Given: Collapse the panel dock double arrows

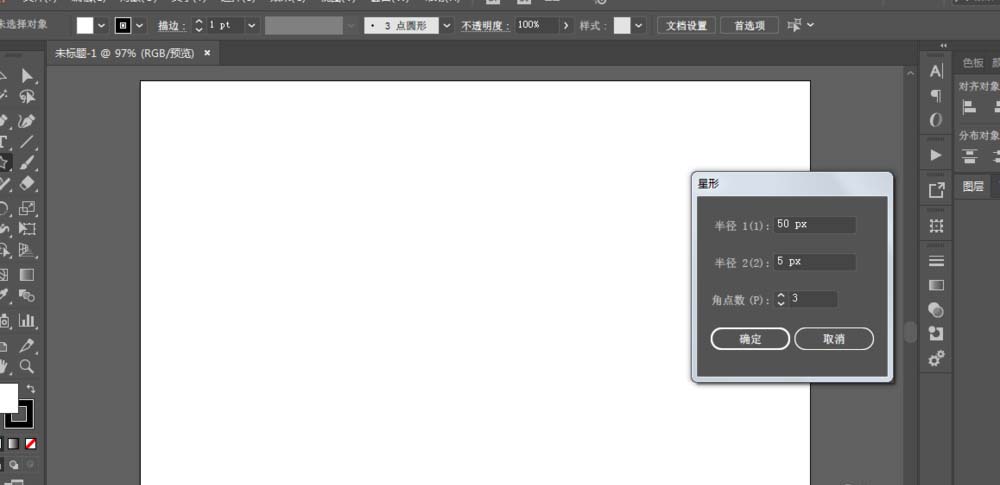Looking at the screenshot, I should point(944,46).
